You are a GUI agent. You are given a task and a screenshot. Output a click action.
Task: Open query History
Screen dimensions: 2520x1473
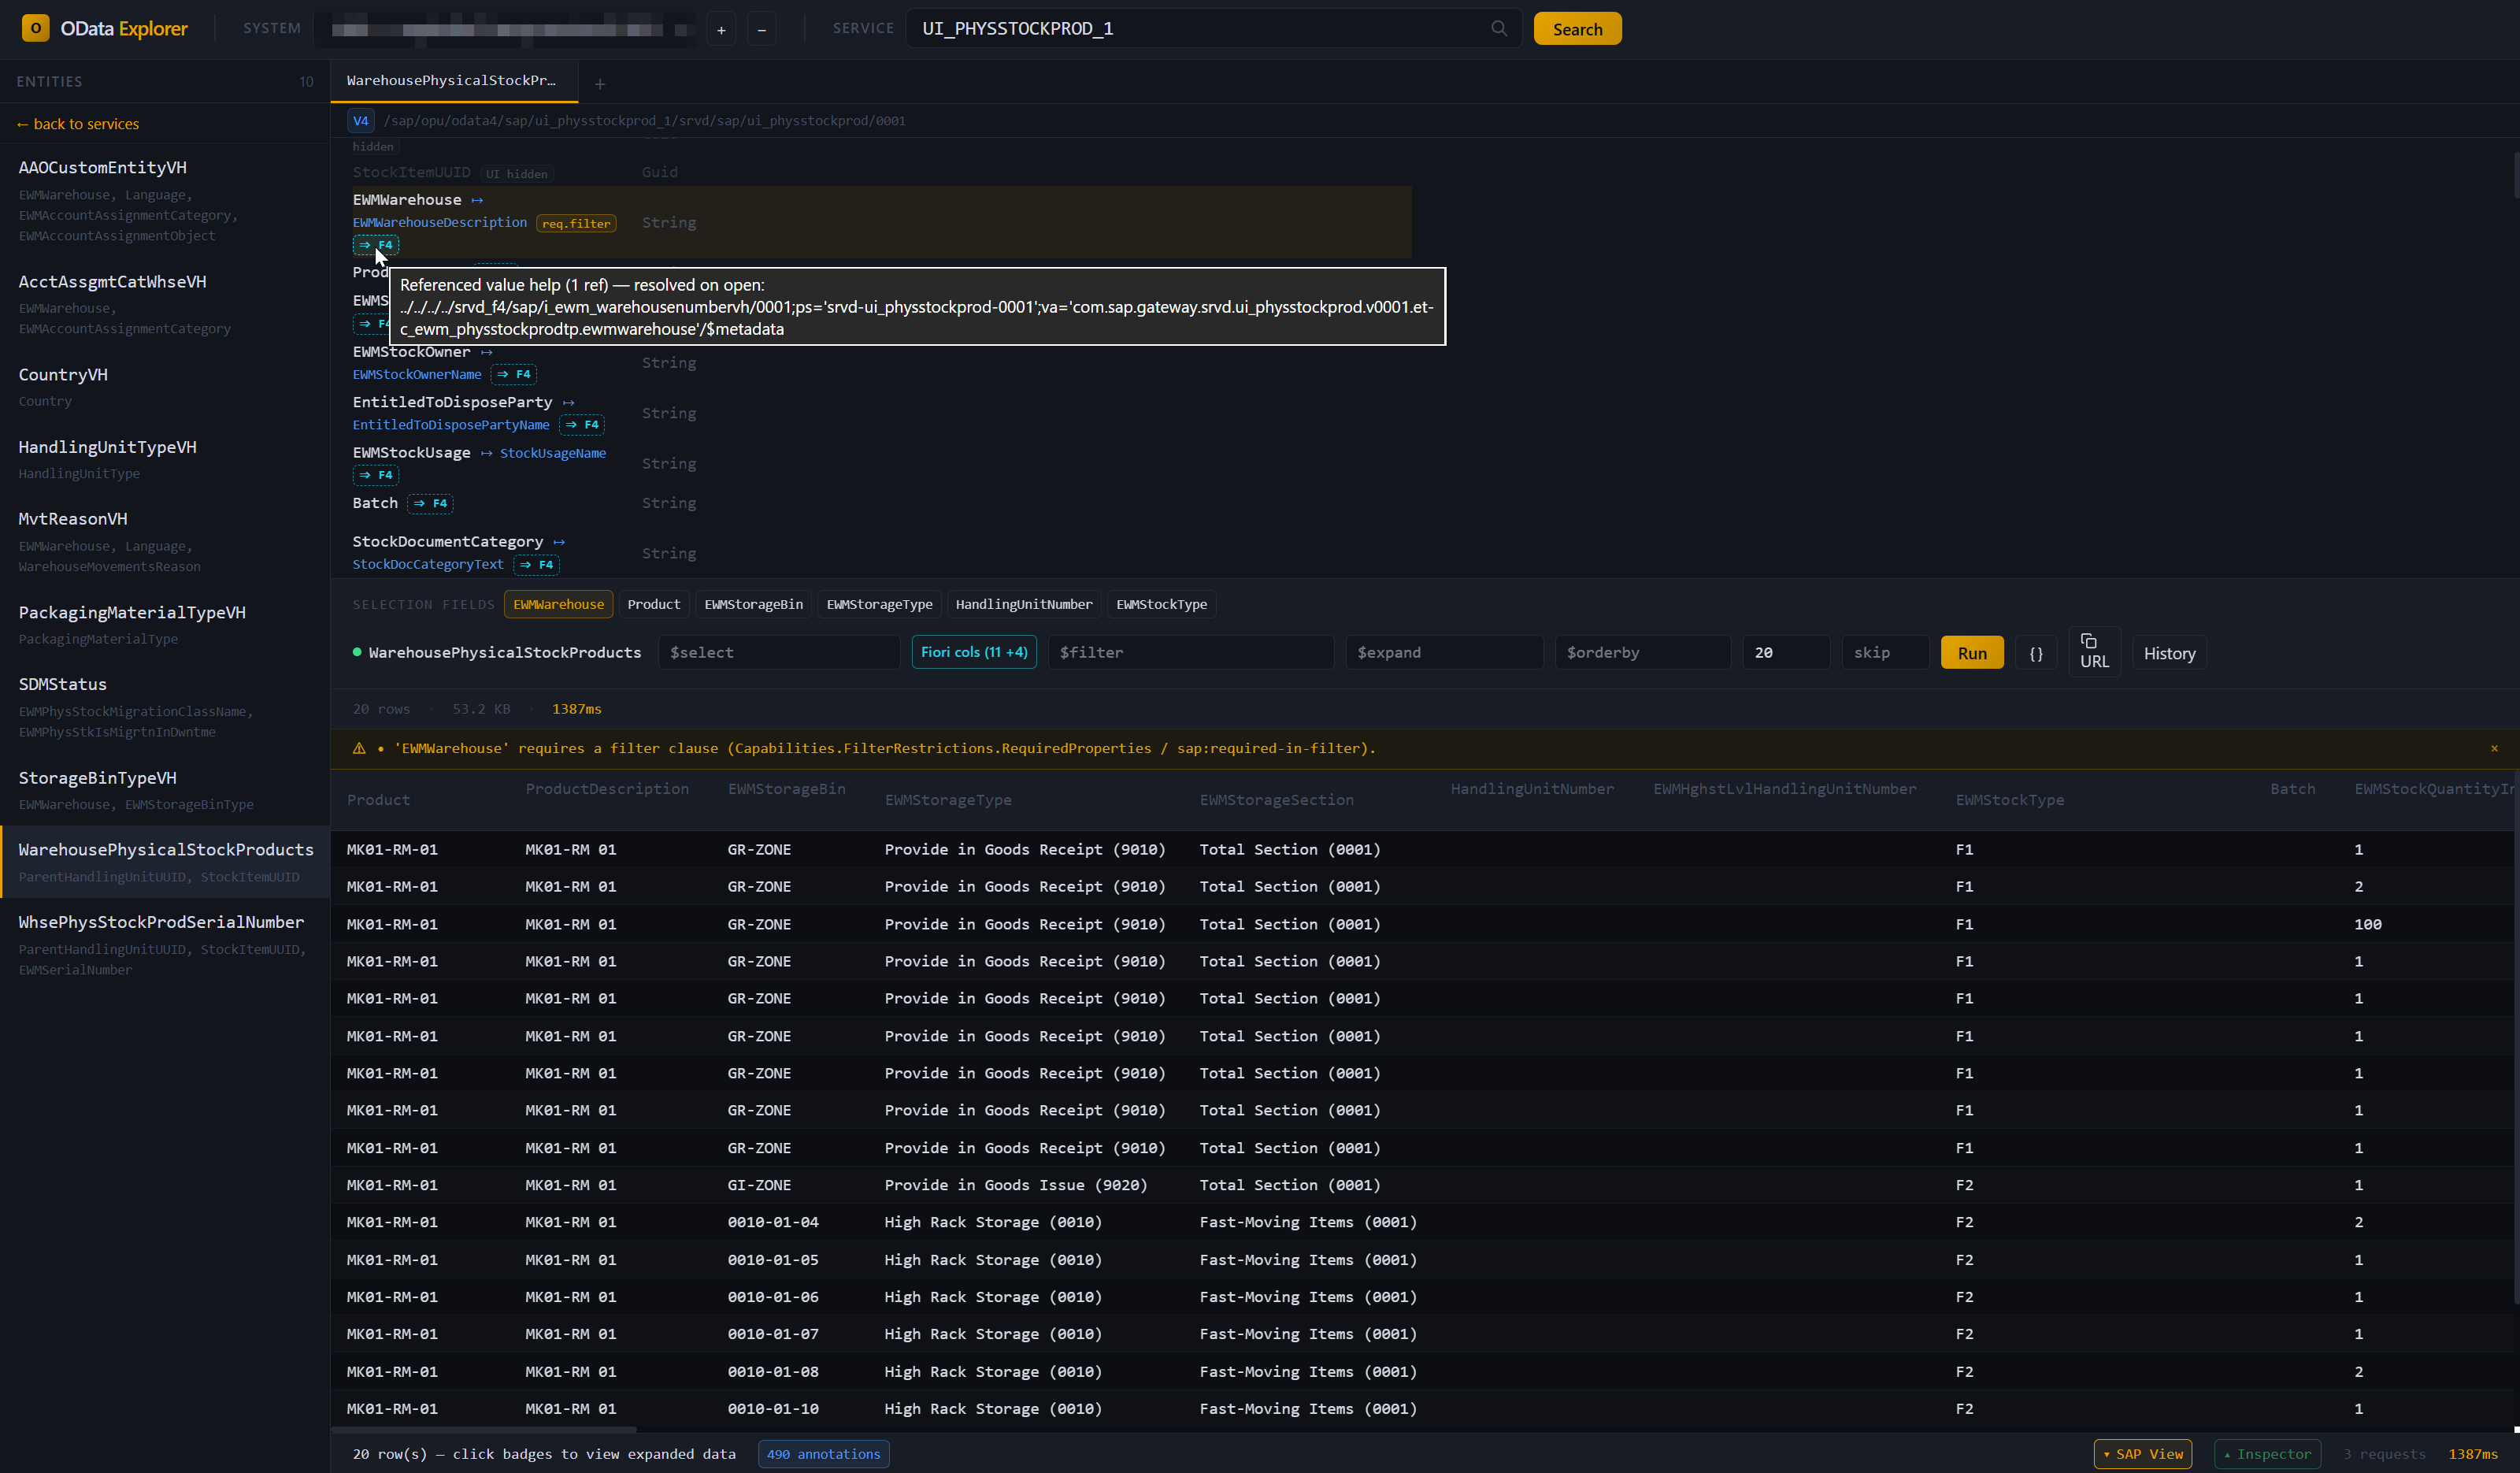(2169, 653)
